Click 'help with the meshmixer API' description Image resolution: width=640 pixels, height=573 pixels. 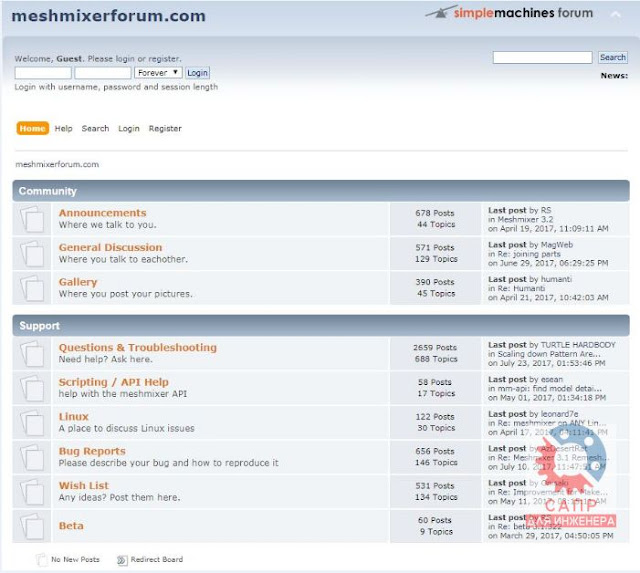pyautogui.click(x=123, y=394)
